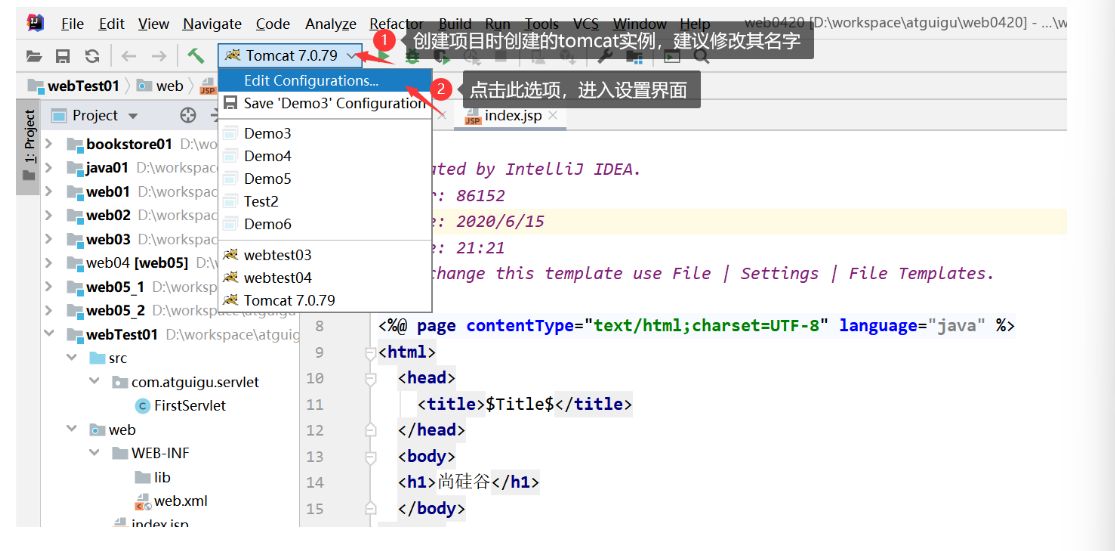Open the File menu
Viewport: 1115px width, 551px height.
coord(73,23)
